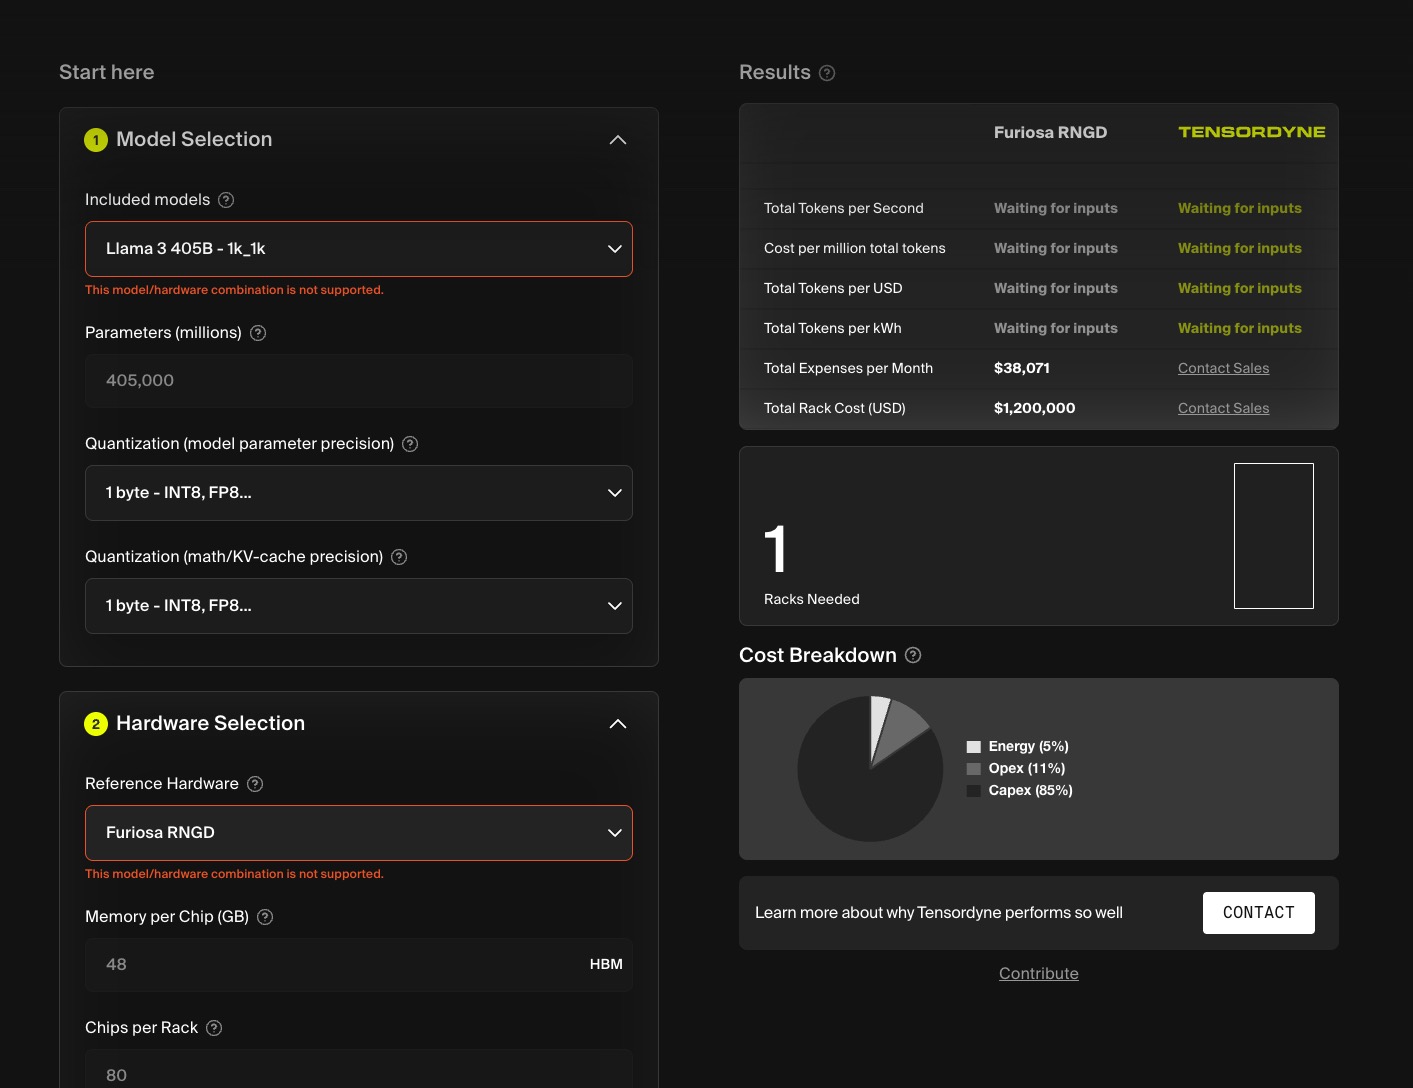1413x1088 pixels.
Task: Click Chips per Rack field showing 80
Action: [x=359, y=1070]
